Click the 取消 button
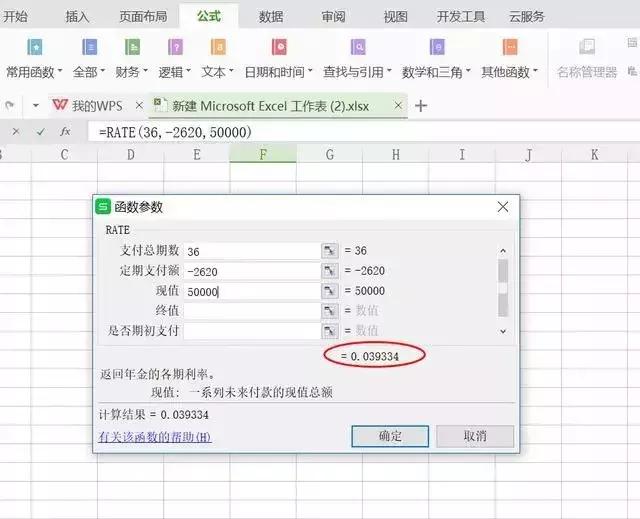The width and height of the screenshot is (640, 519). tap(475, 436)
